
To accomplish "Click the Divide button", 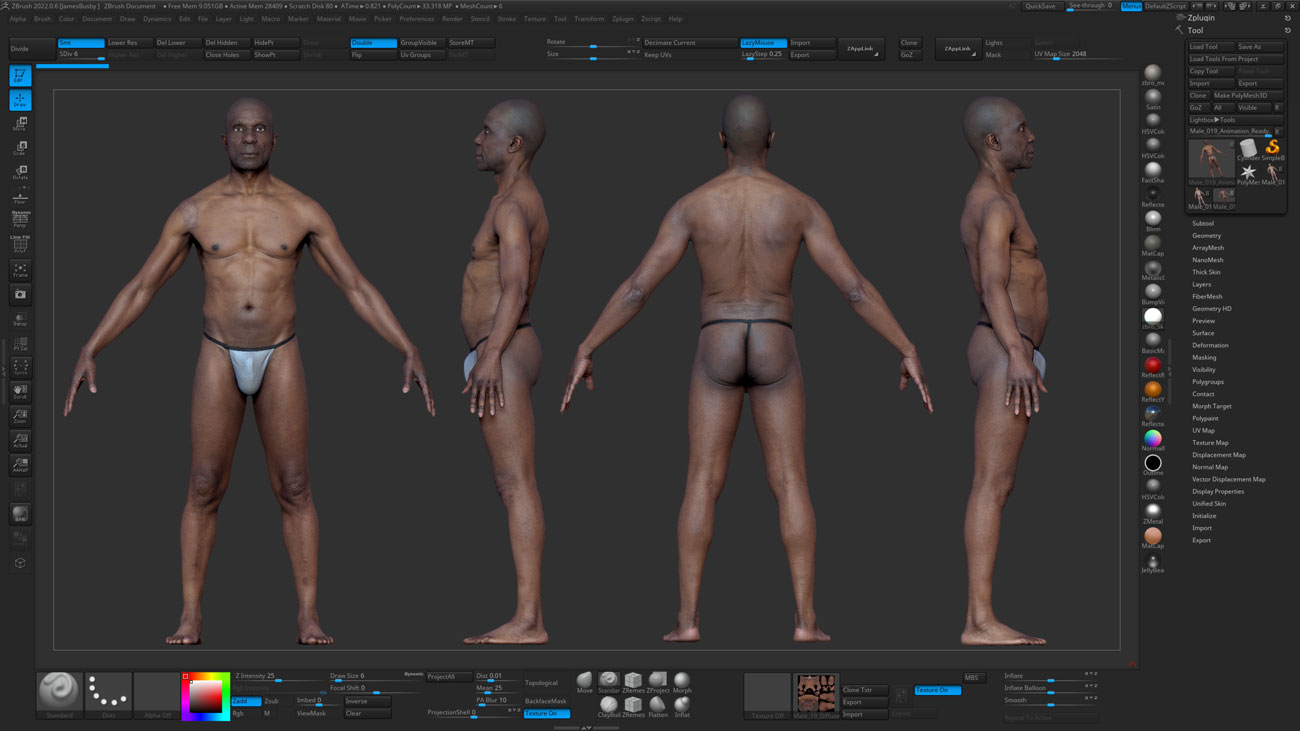I will click(30, 47).
